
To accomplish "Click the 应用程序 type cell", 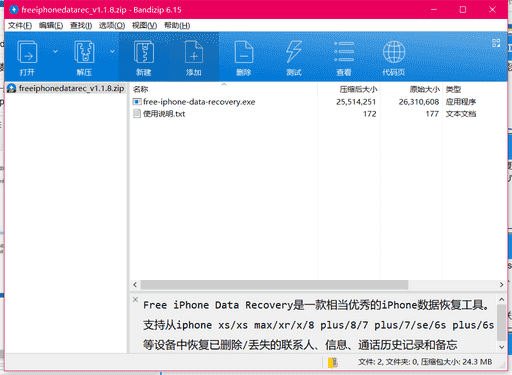I will click(461, 102).
